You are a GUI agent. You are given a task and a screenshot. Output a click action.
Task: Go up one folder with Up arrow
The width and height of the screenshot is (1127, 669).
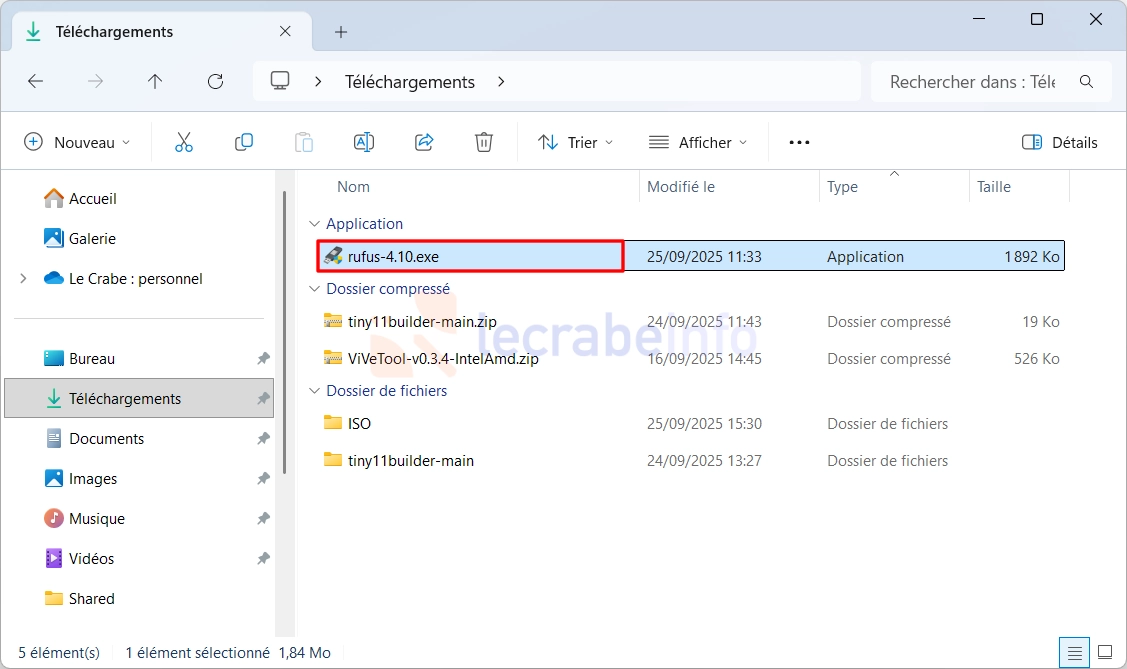(x=155, y=82)
